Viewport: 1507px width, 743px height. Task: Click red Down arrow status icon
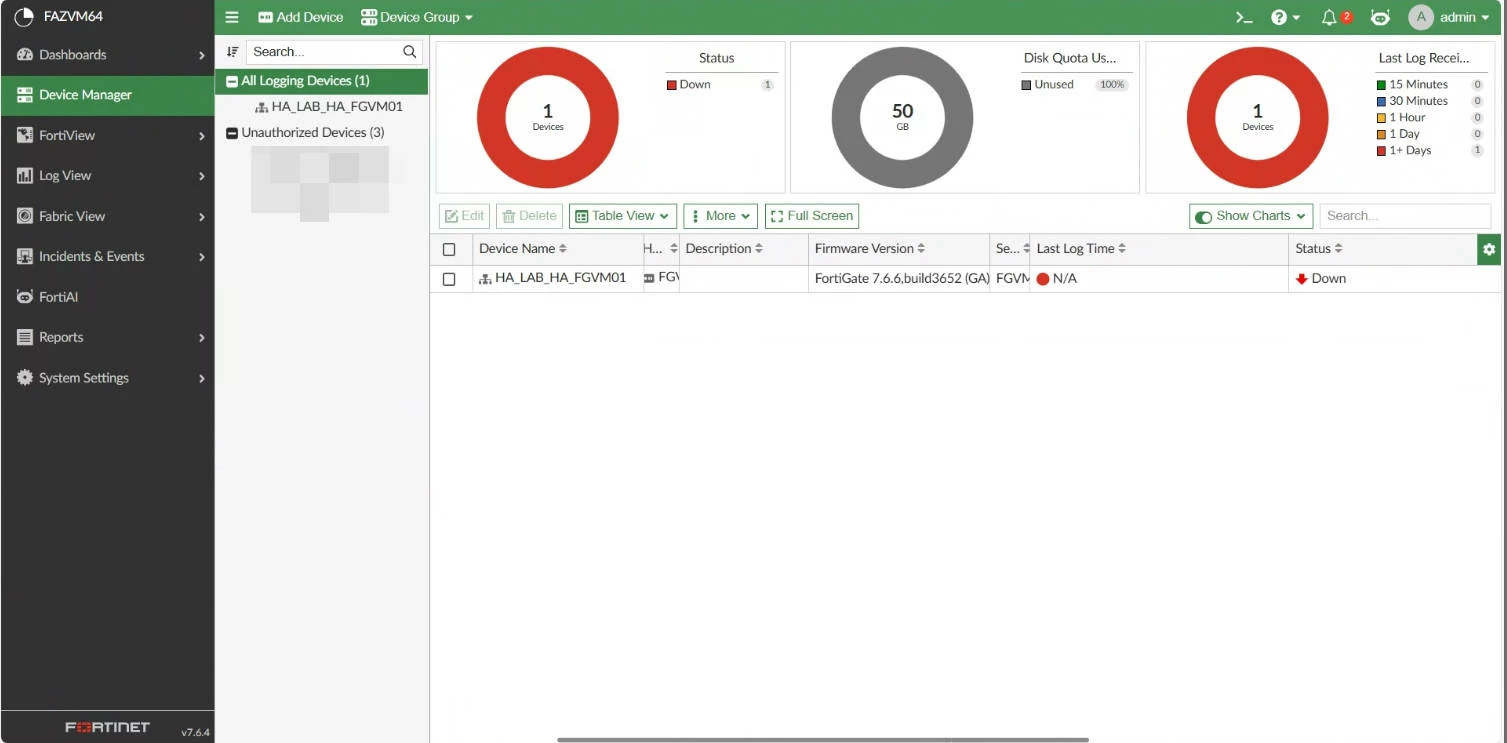pyautogui.click(x=1301, y=279)
